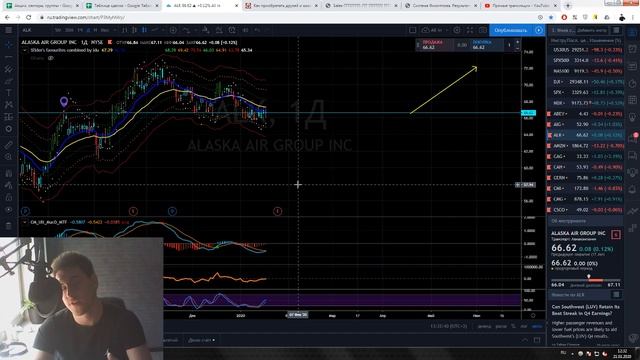Select CSCO row in watchlist

(x=585, y=210)
